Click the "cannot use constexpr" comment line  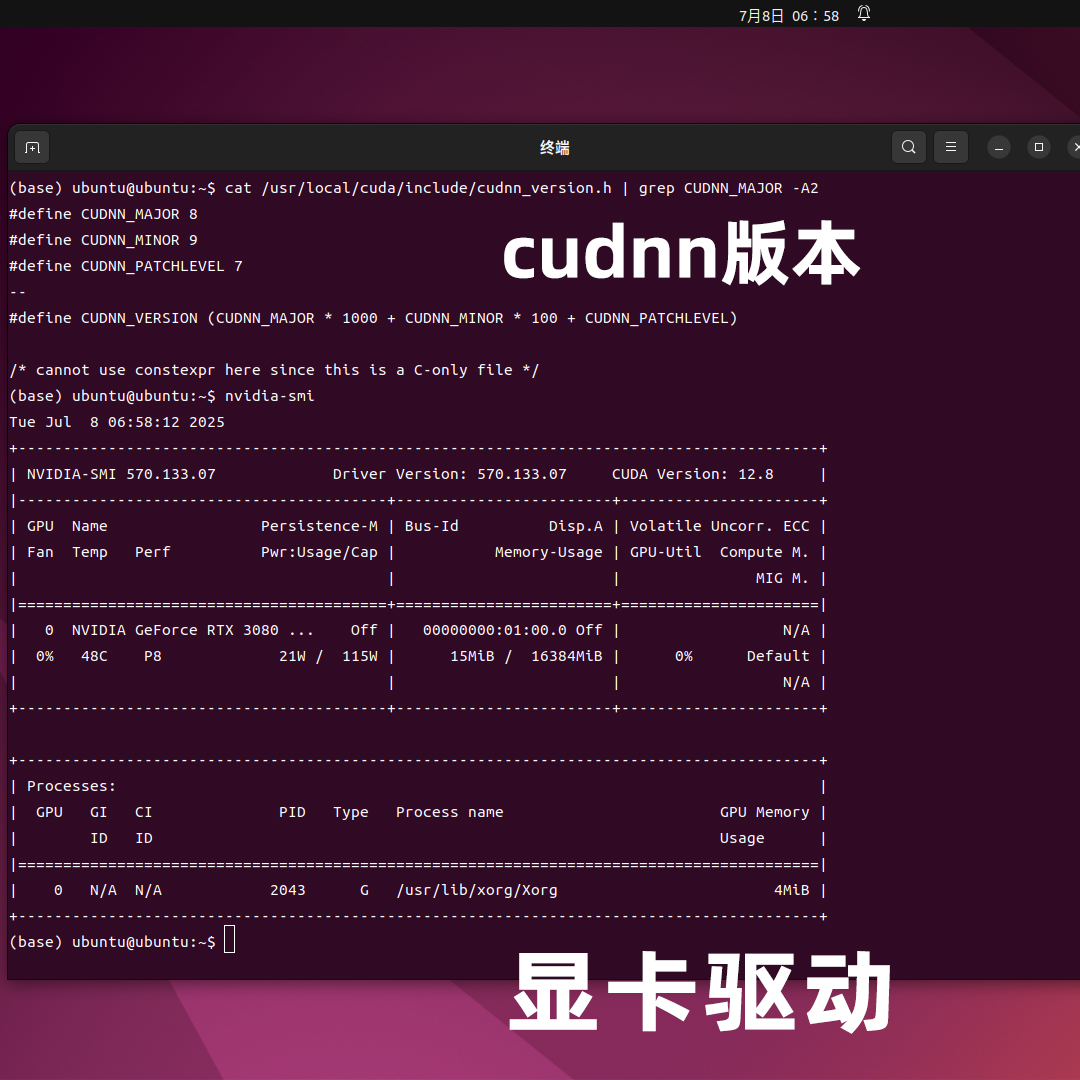(x=274, y=370)
